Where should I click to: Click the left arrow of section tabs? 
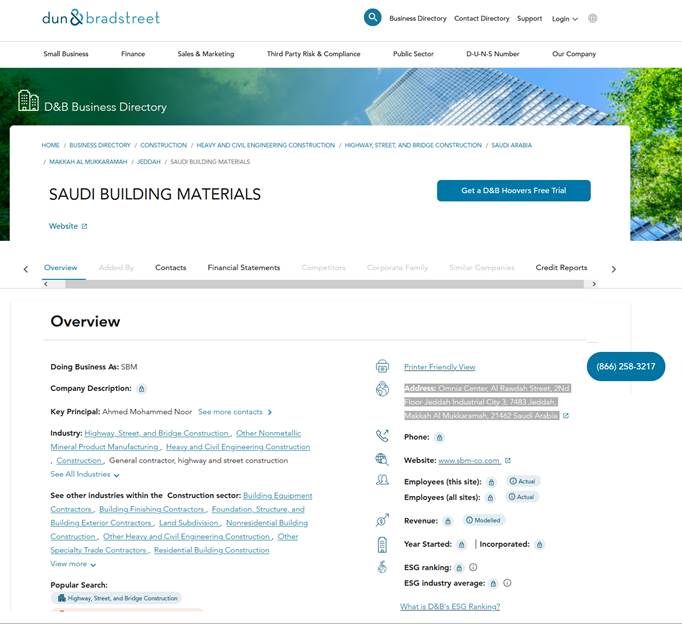pos(26,269)
